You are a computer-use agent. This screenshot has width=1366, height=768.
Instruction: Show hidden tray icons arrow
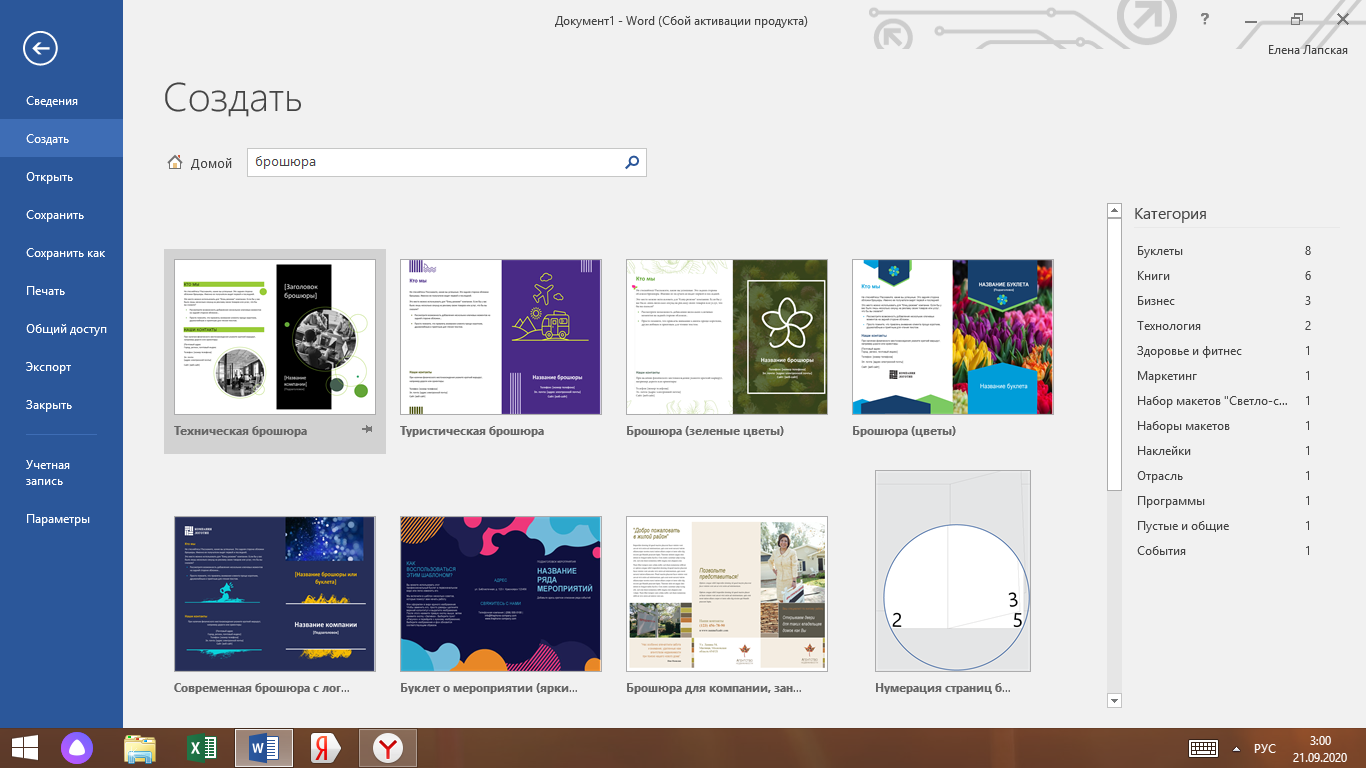click(x=1237, y=749)
